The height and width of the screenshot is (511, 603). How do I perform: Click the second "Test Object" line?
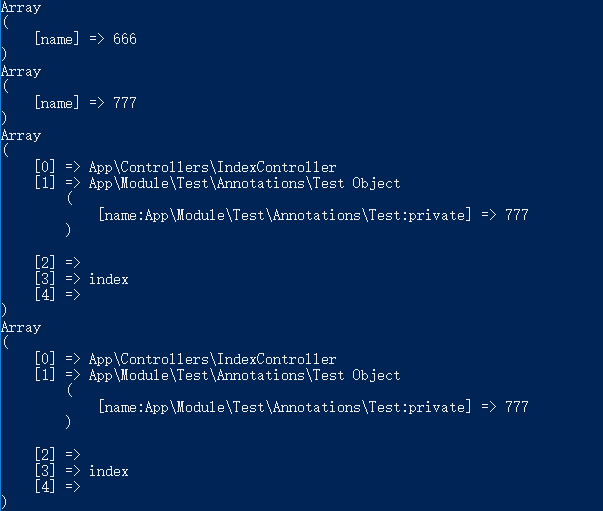tap(244, 375)
